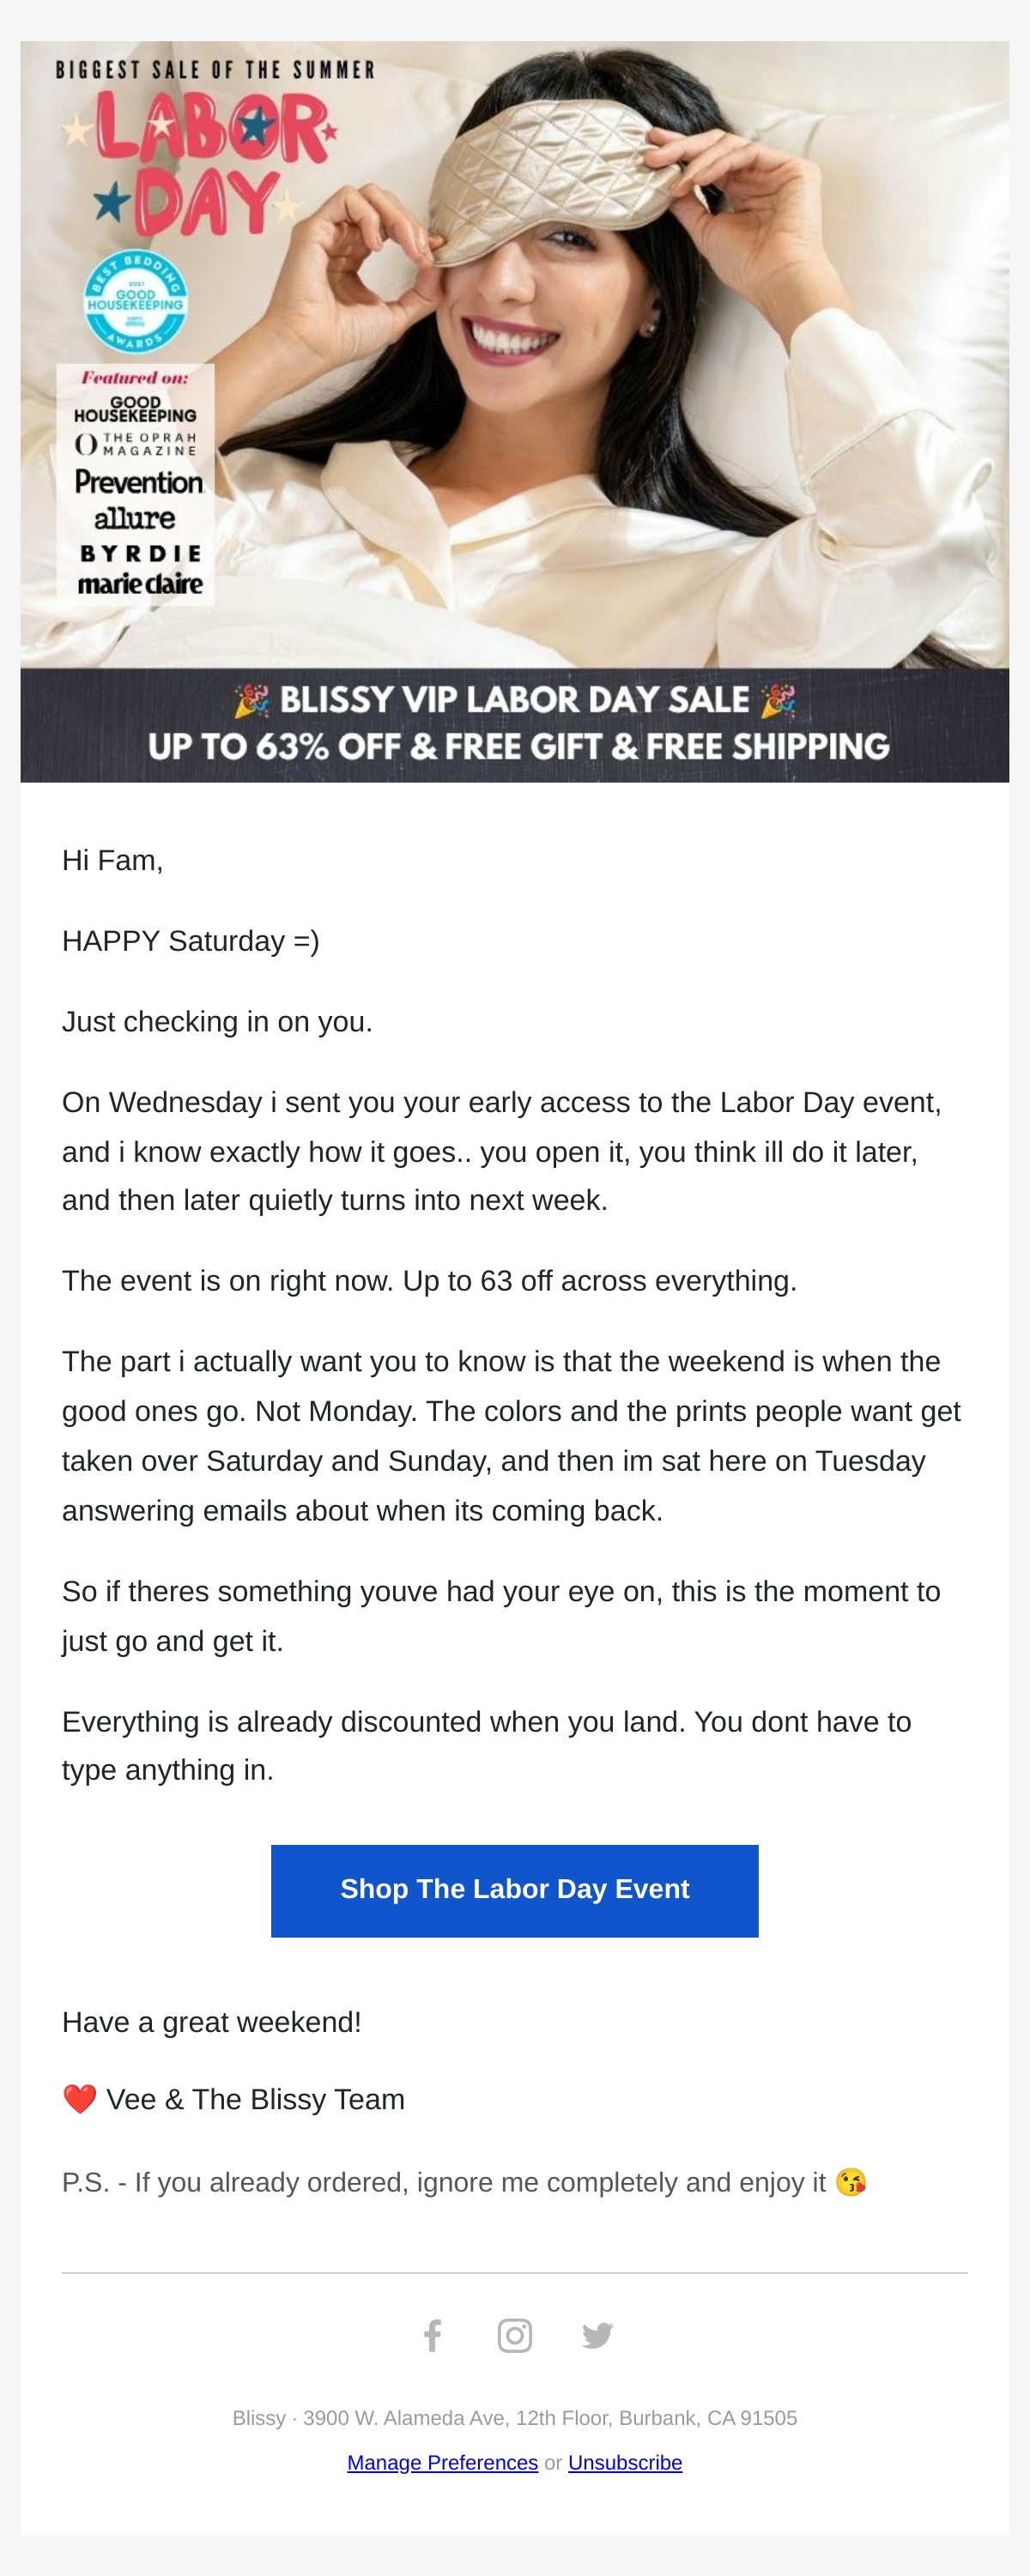Click the party popper right of banner title
Image resolution: width=1030 pixels, height=2576 pixels.
778,700
